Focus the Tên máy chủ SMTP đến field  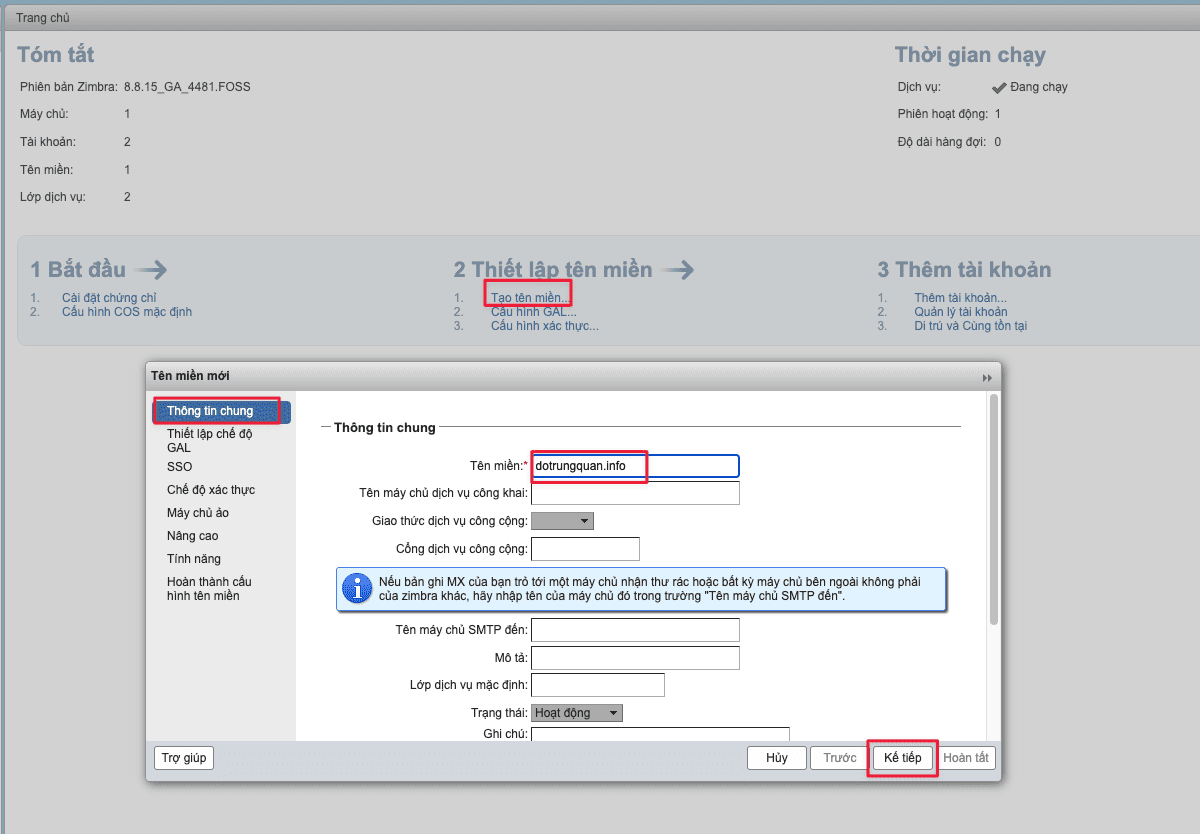[x=634, y=629]
